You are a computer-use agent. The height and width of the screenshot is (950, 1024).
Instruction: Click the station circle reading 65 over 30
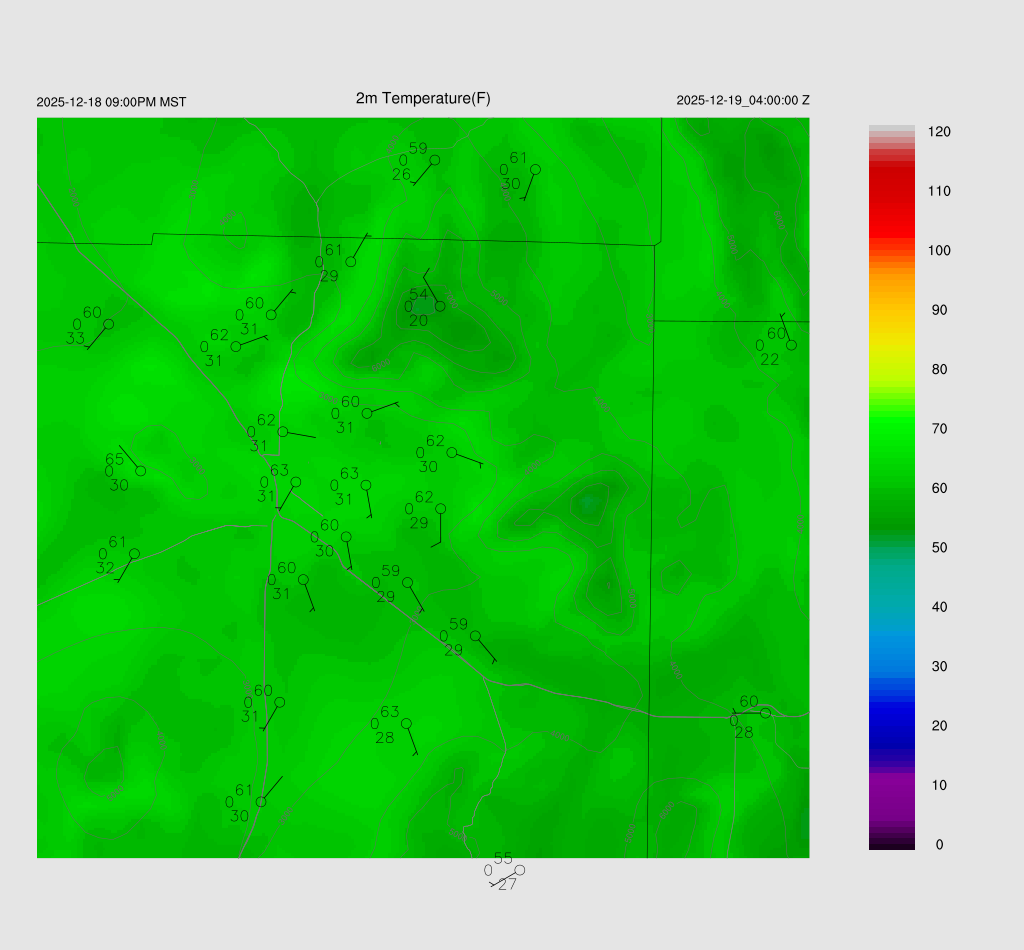[141, 471]
